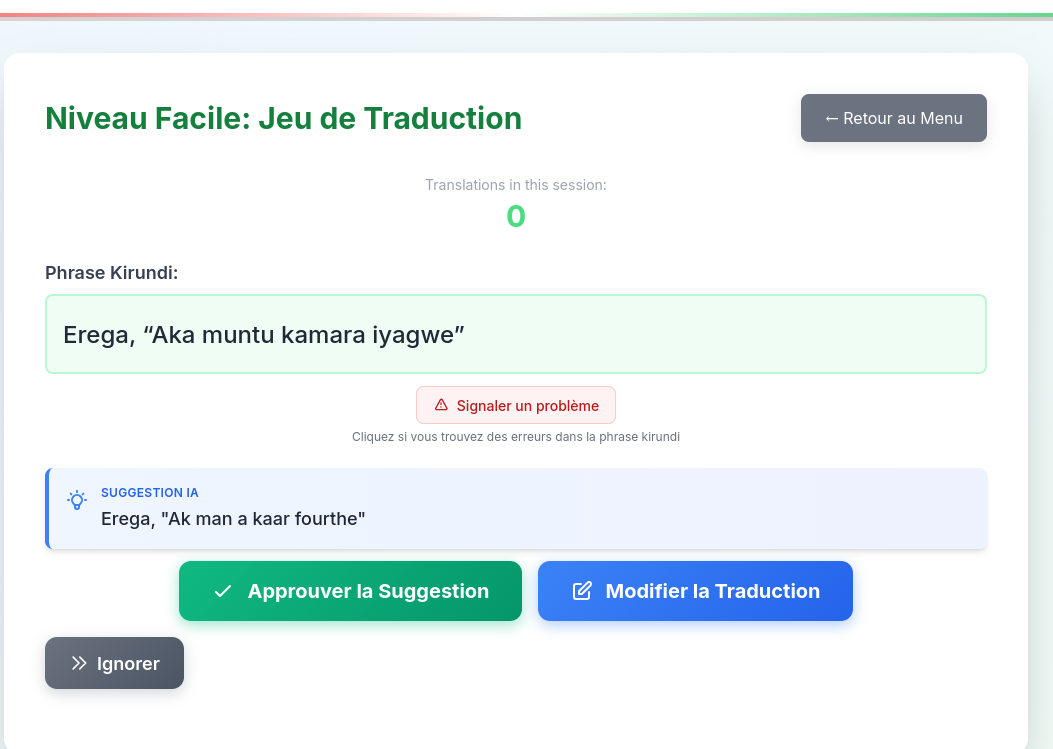Approve the AI suggestion
The width and height of the screenshot is (1053, 749).
point(350,591)
